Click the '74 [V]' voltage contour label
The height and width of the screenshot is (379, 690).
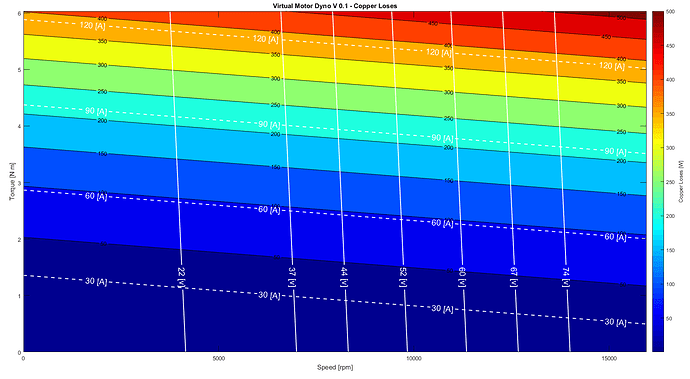[565, 277]
